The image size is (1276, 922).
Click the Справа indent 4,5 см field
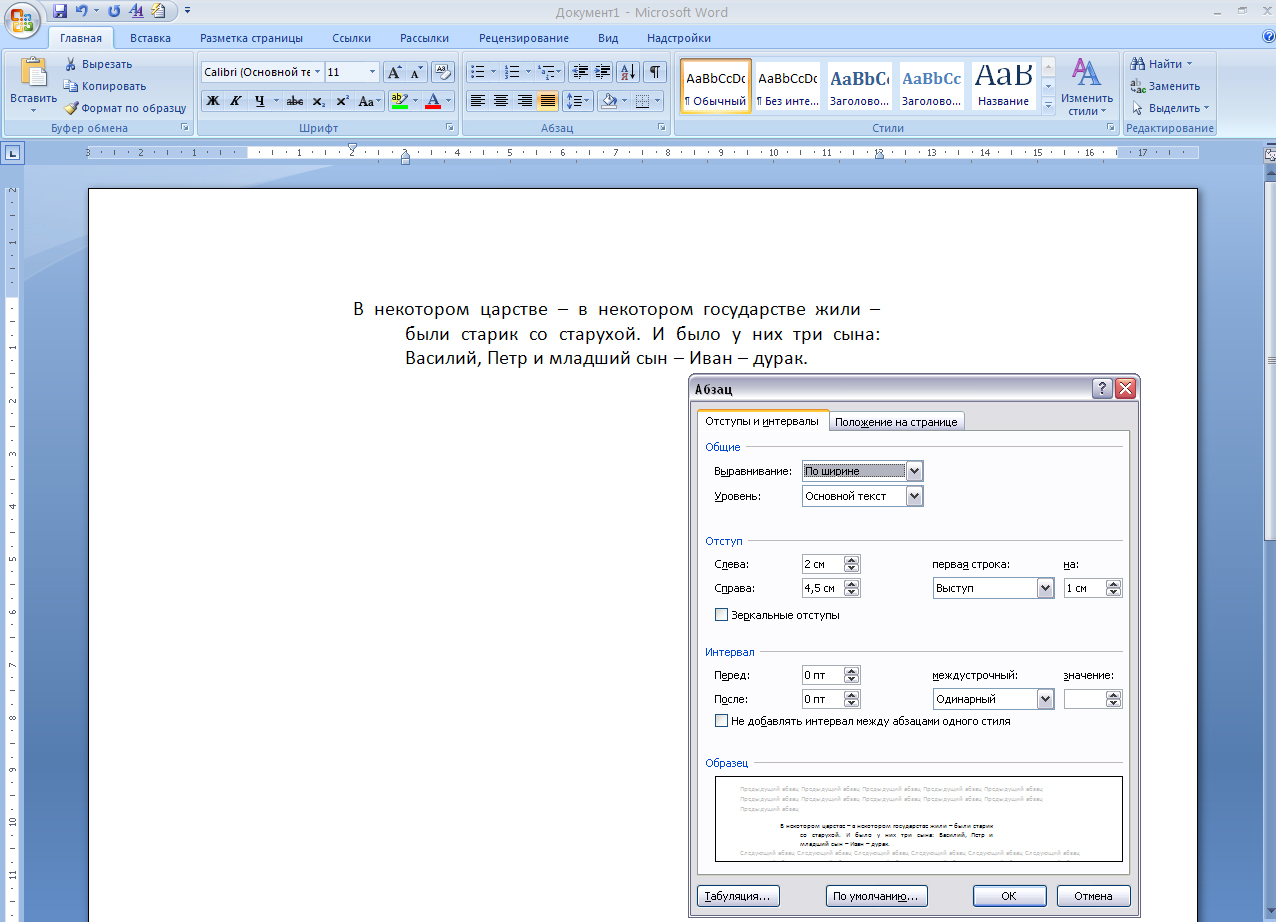coord(823,588)
